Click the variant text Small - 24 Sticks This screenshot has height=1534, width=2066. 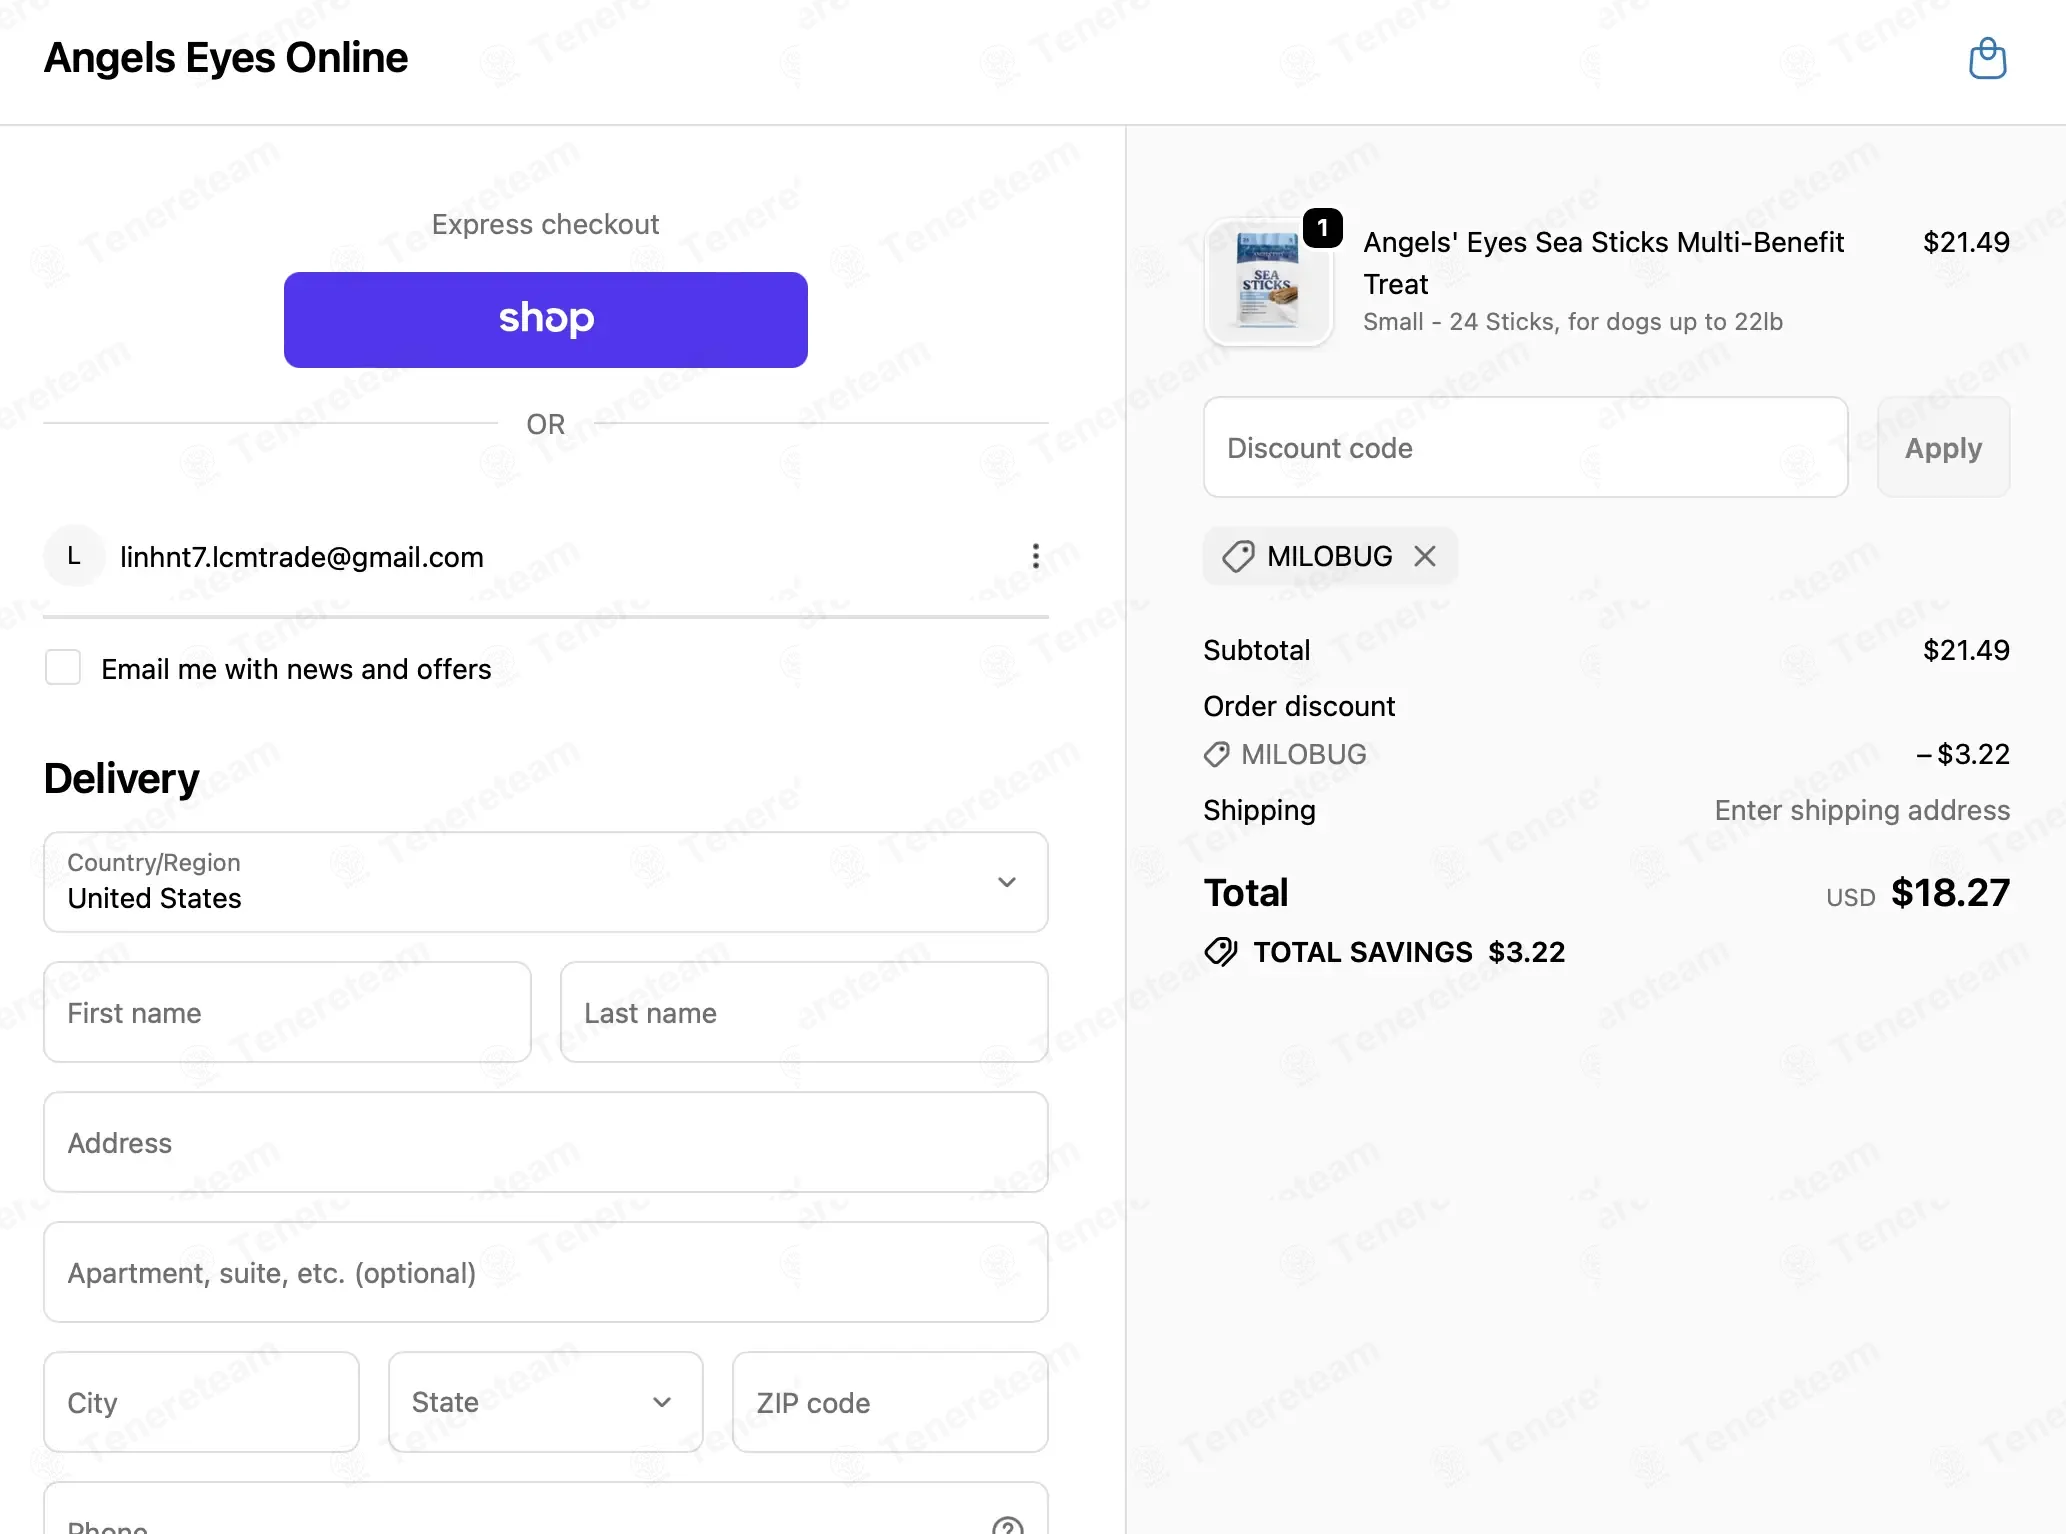(x=1573, y=322)
